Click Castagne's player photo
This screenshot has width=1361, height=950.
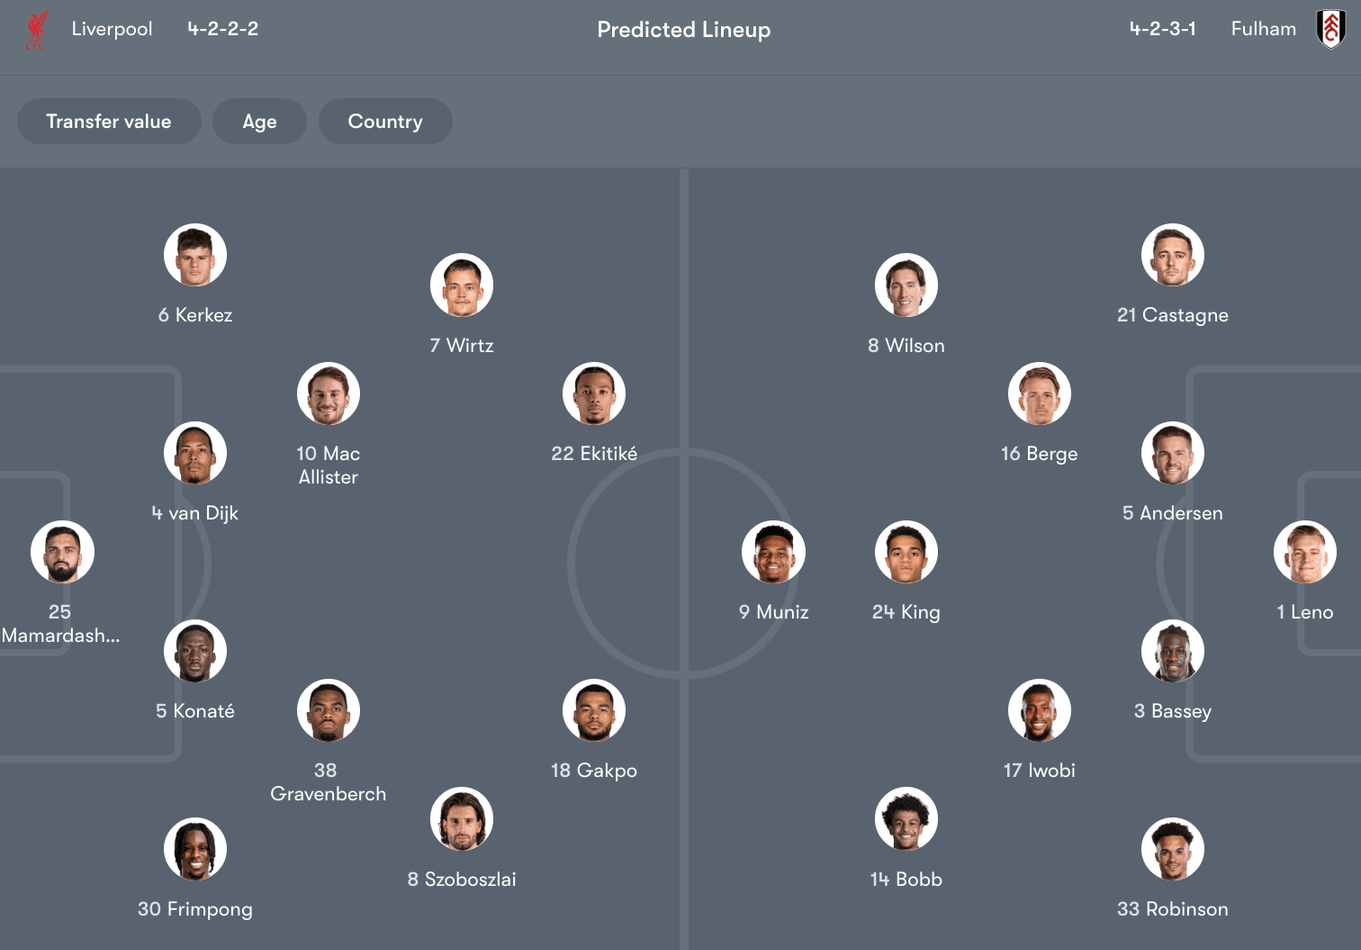pyautogui.click(x=1172, y=255)
